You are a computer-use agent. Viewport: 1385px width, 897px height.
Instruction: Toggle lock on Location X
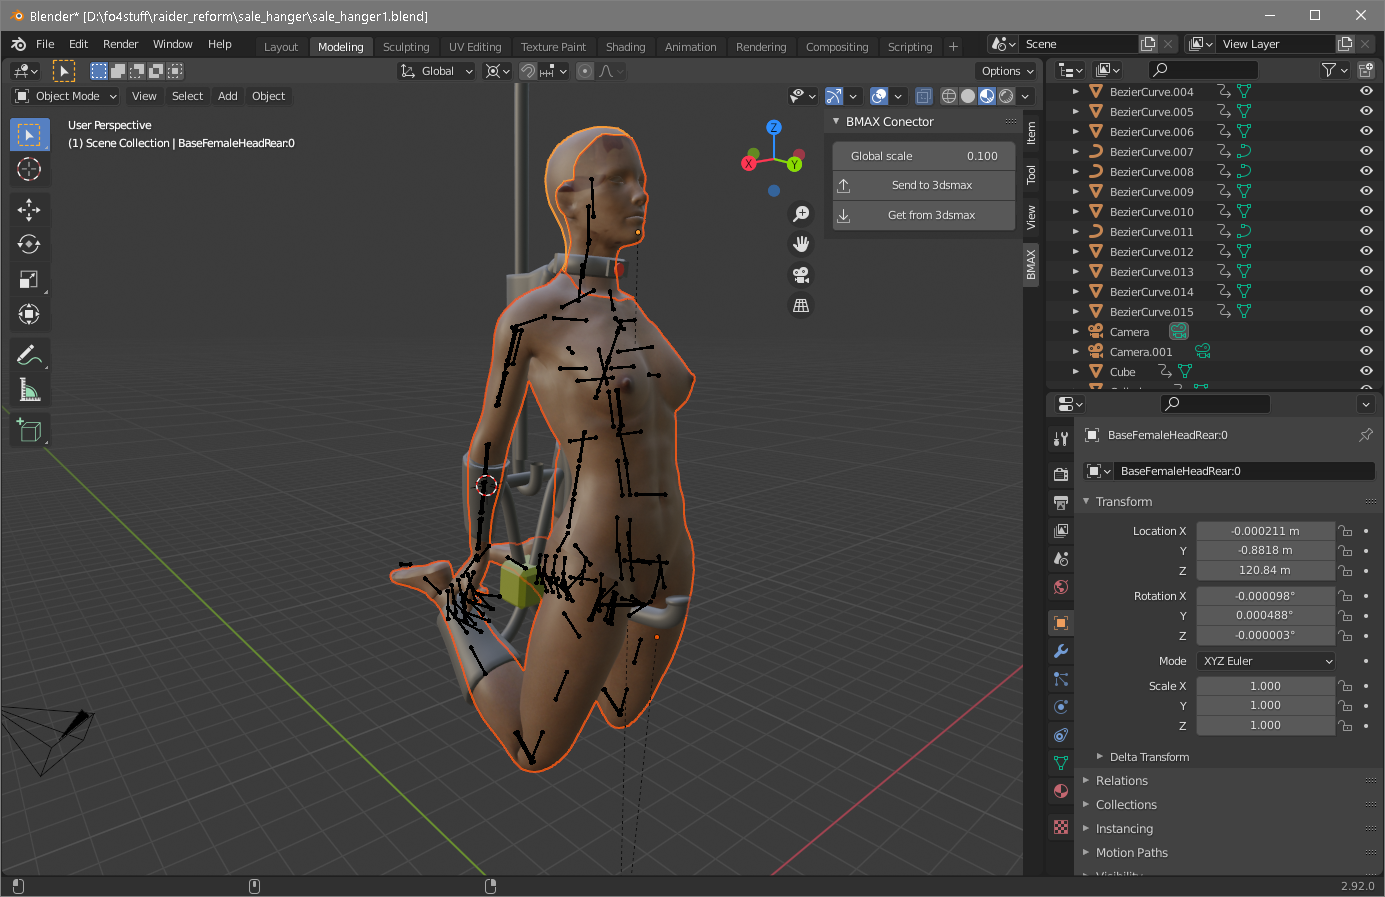click(x=1346, y=531)
